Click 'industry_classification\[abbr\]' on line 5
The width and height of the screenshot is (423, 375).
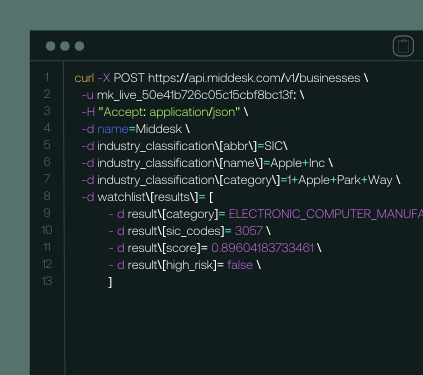[x=177, y=146]
